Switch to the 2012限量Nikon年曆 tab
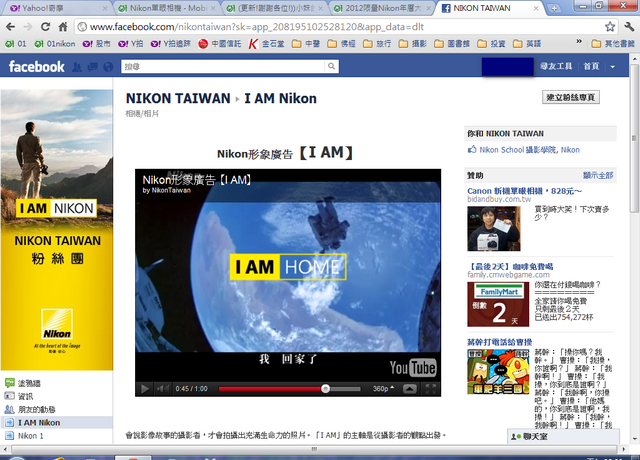This screenshot has width=640, height=460. click(383, 8)
